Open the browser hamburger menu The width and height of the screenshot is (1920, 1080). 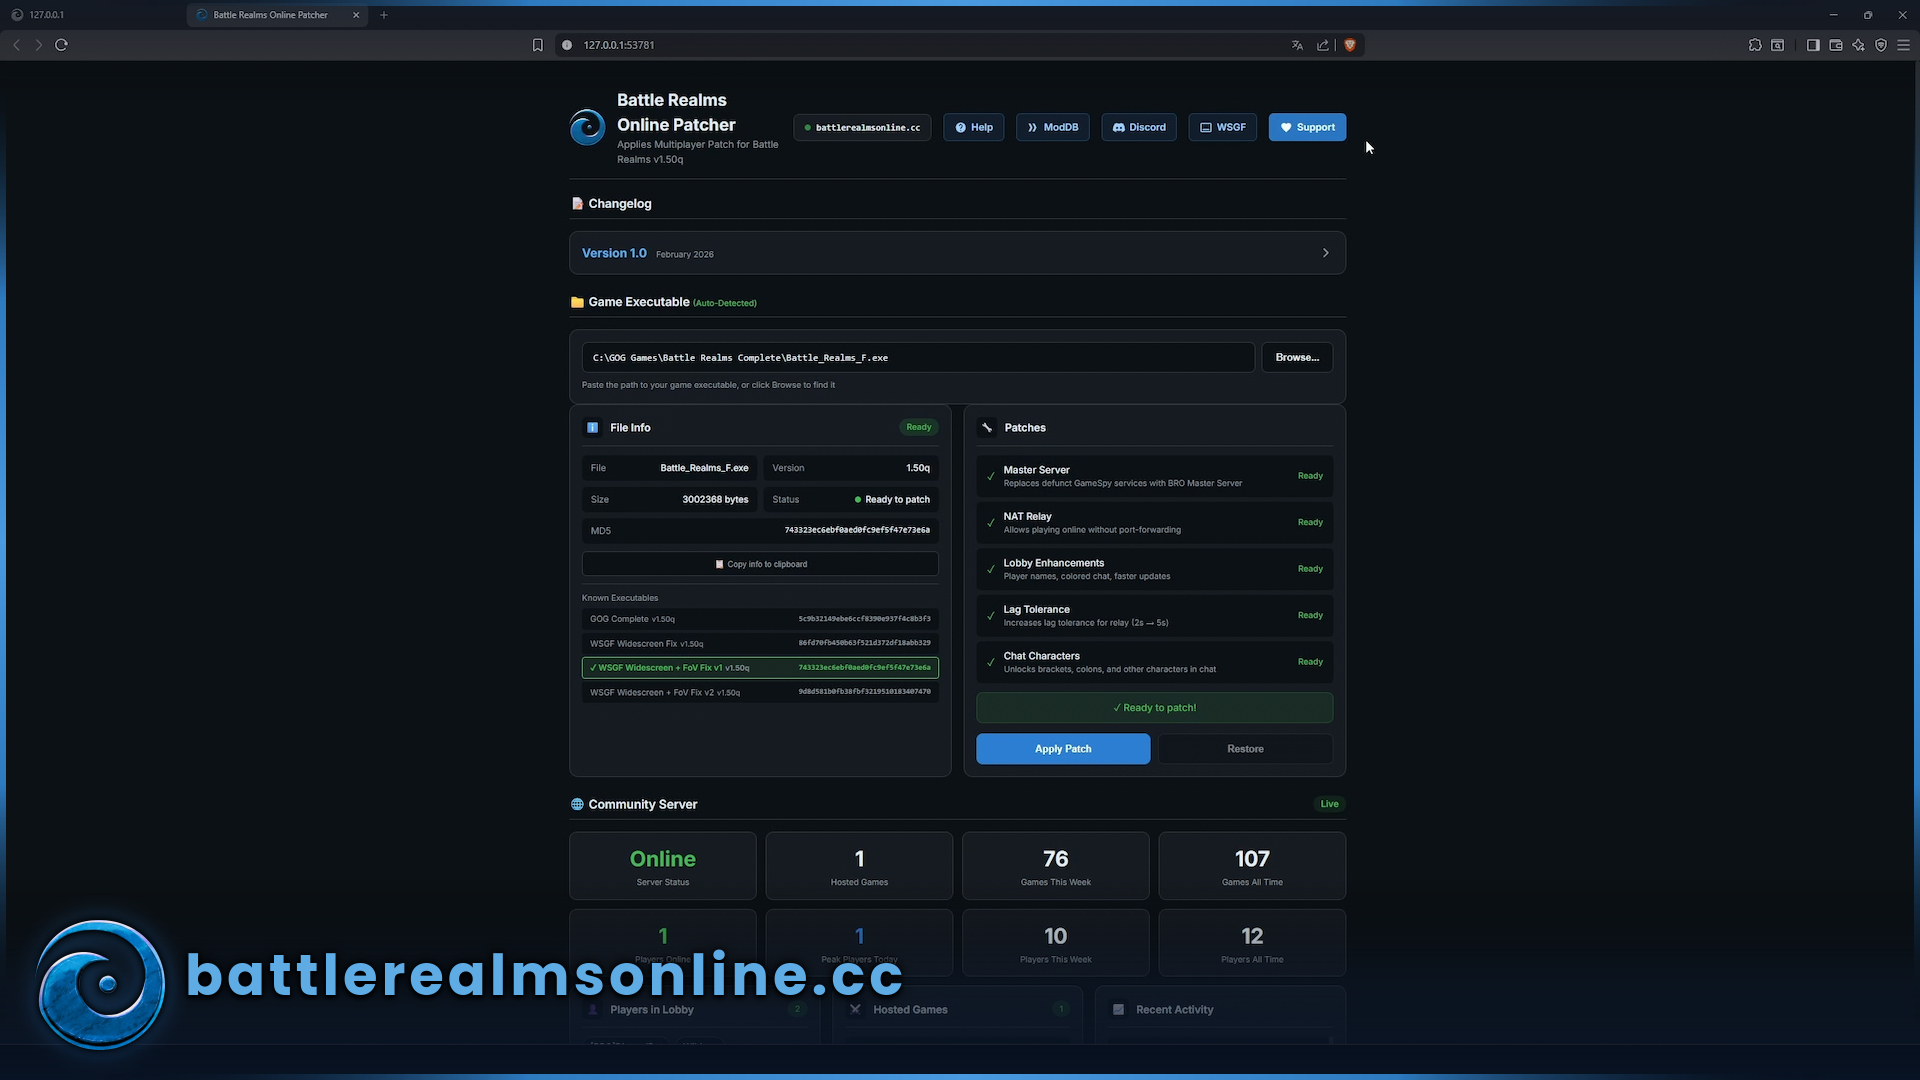1905,45
